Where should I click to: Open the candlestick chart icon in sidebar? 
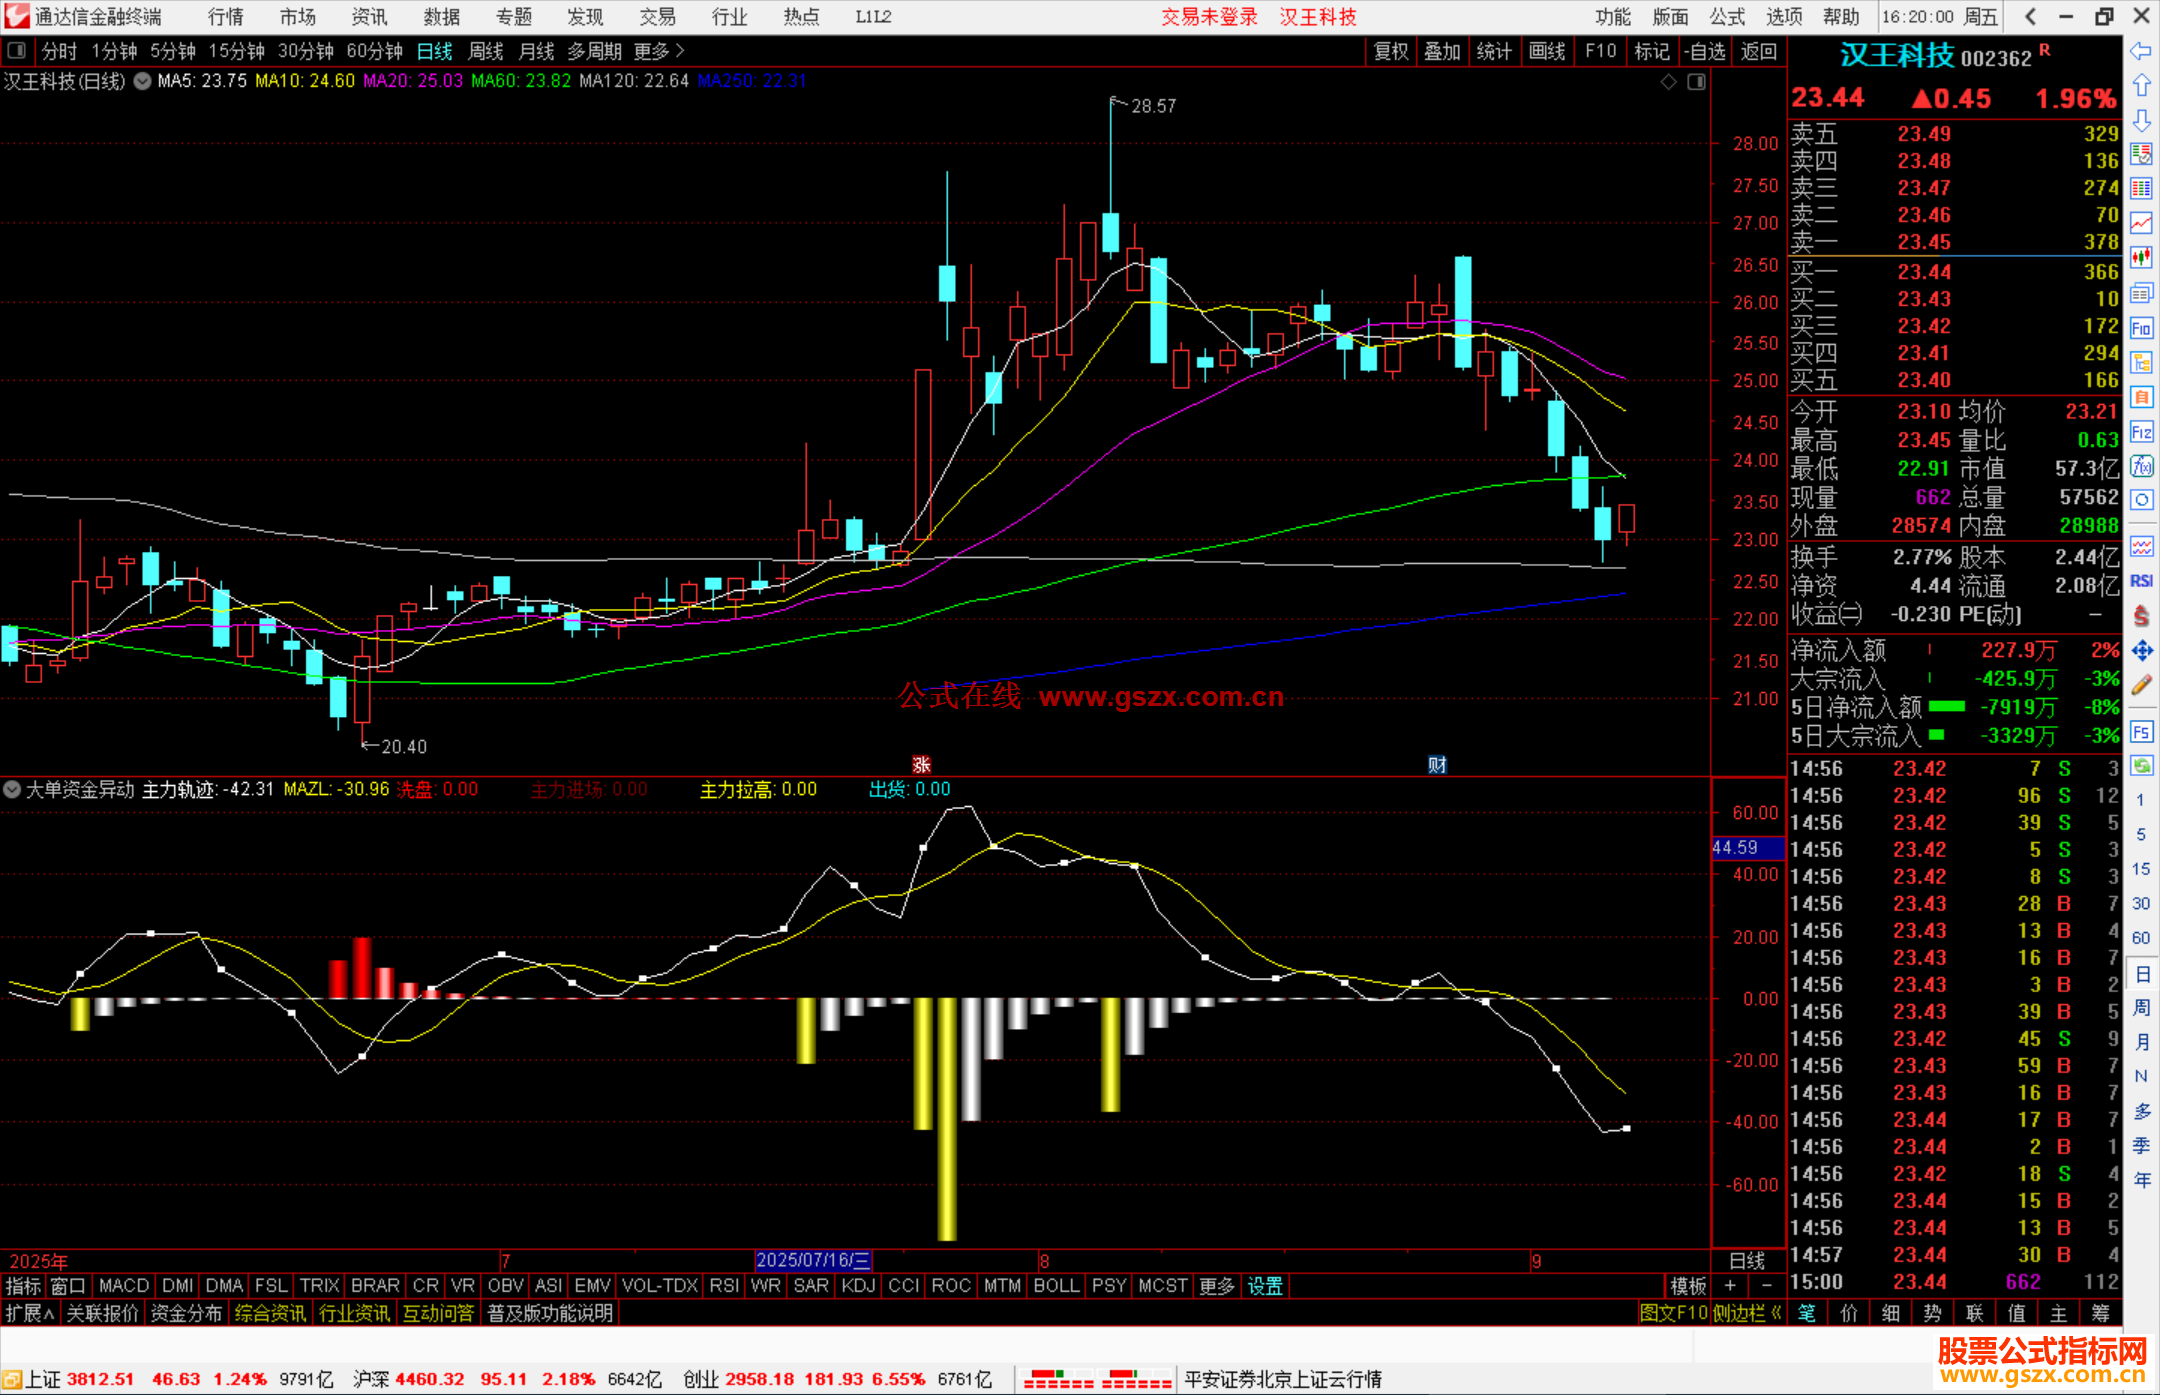[x=2141, y=258]
